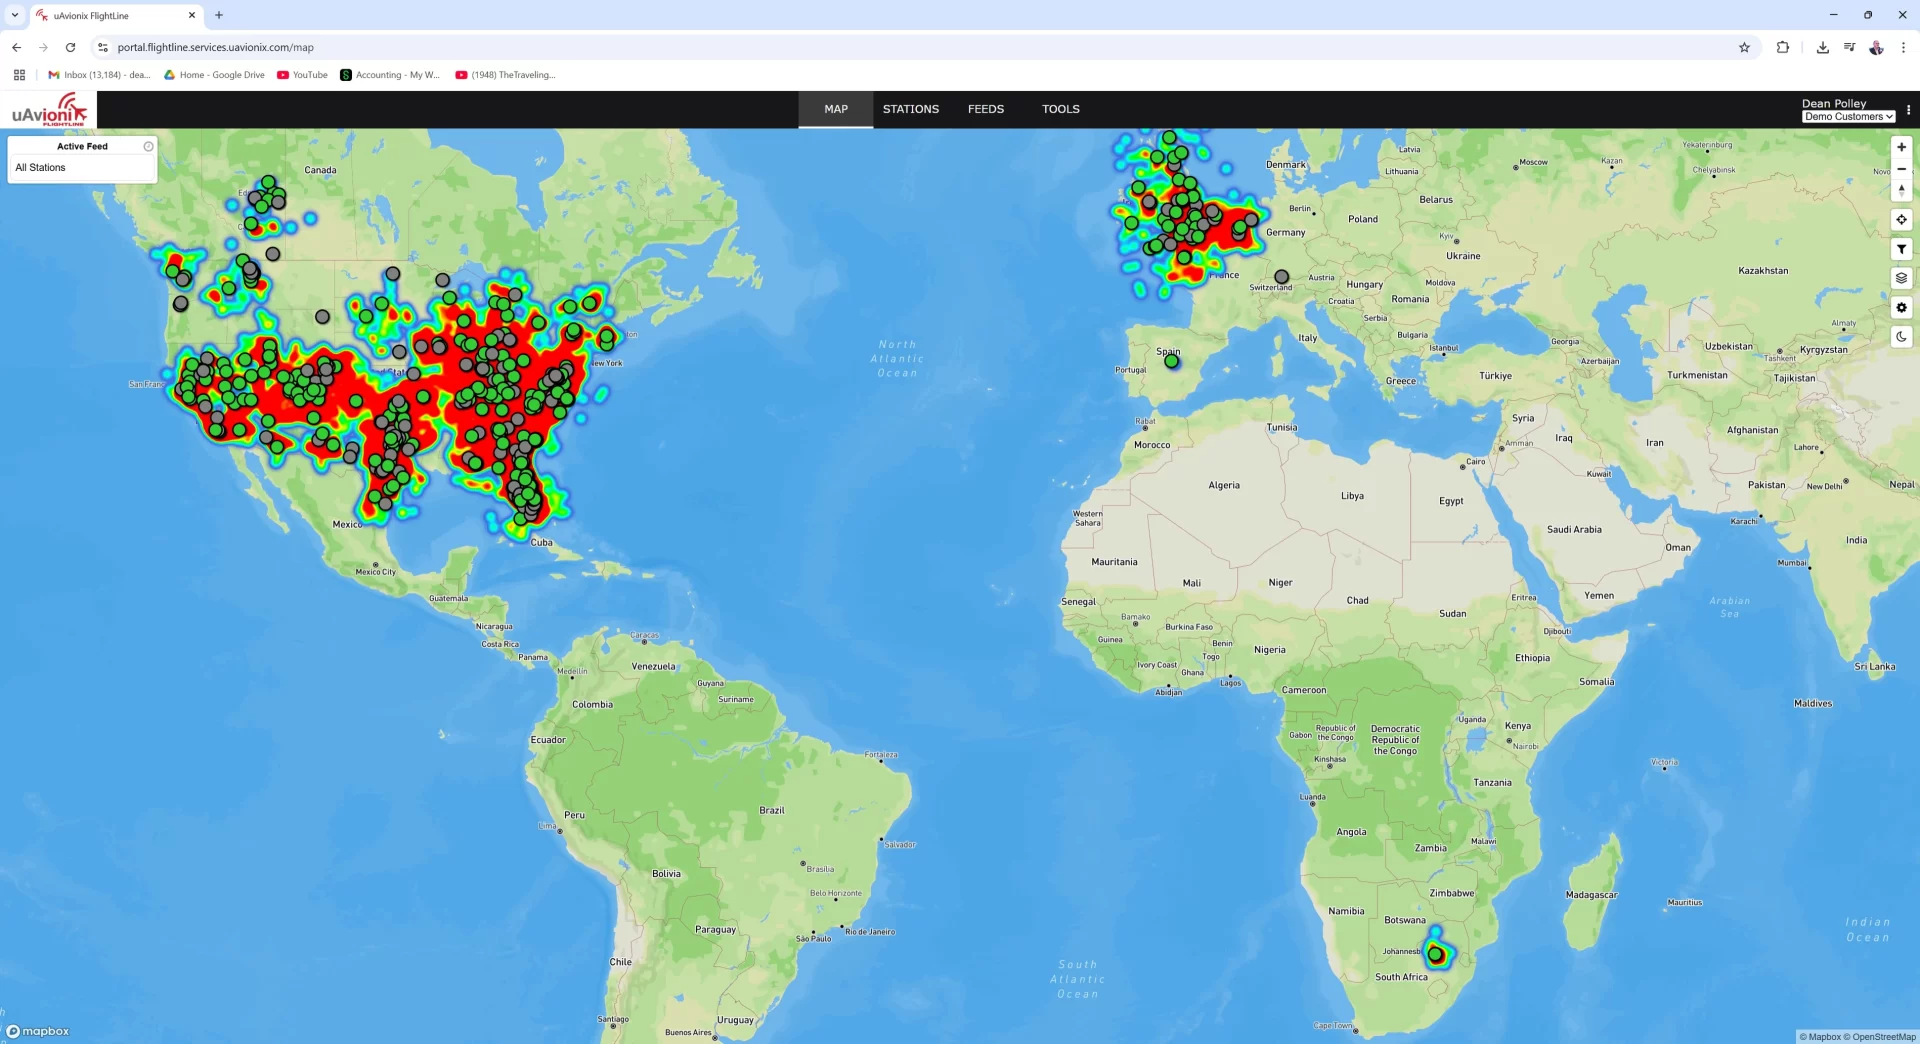
Task: Click the address bar URL
Action: pyautogui.click(x=215, y=47)
